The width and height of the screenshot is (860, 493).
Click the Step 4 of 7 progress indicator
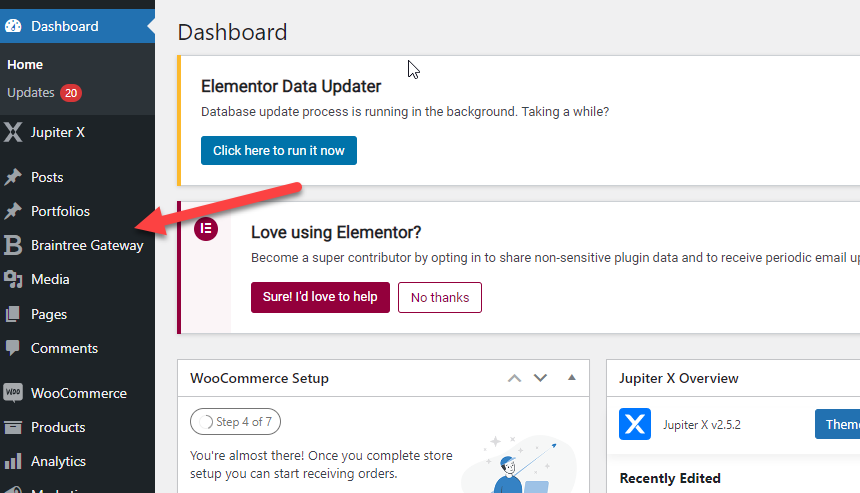[x=235, y=422]
